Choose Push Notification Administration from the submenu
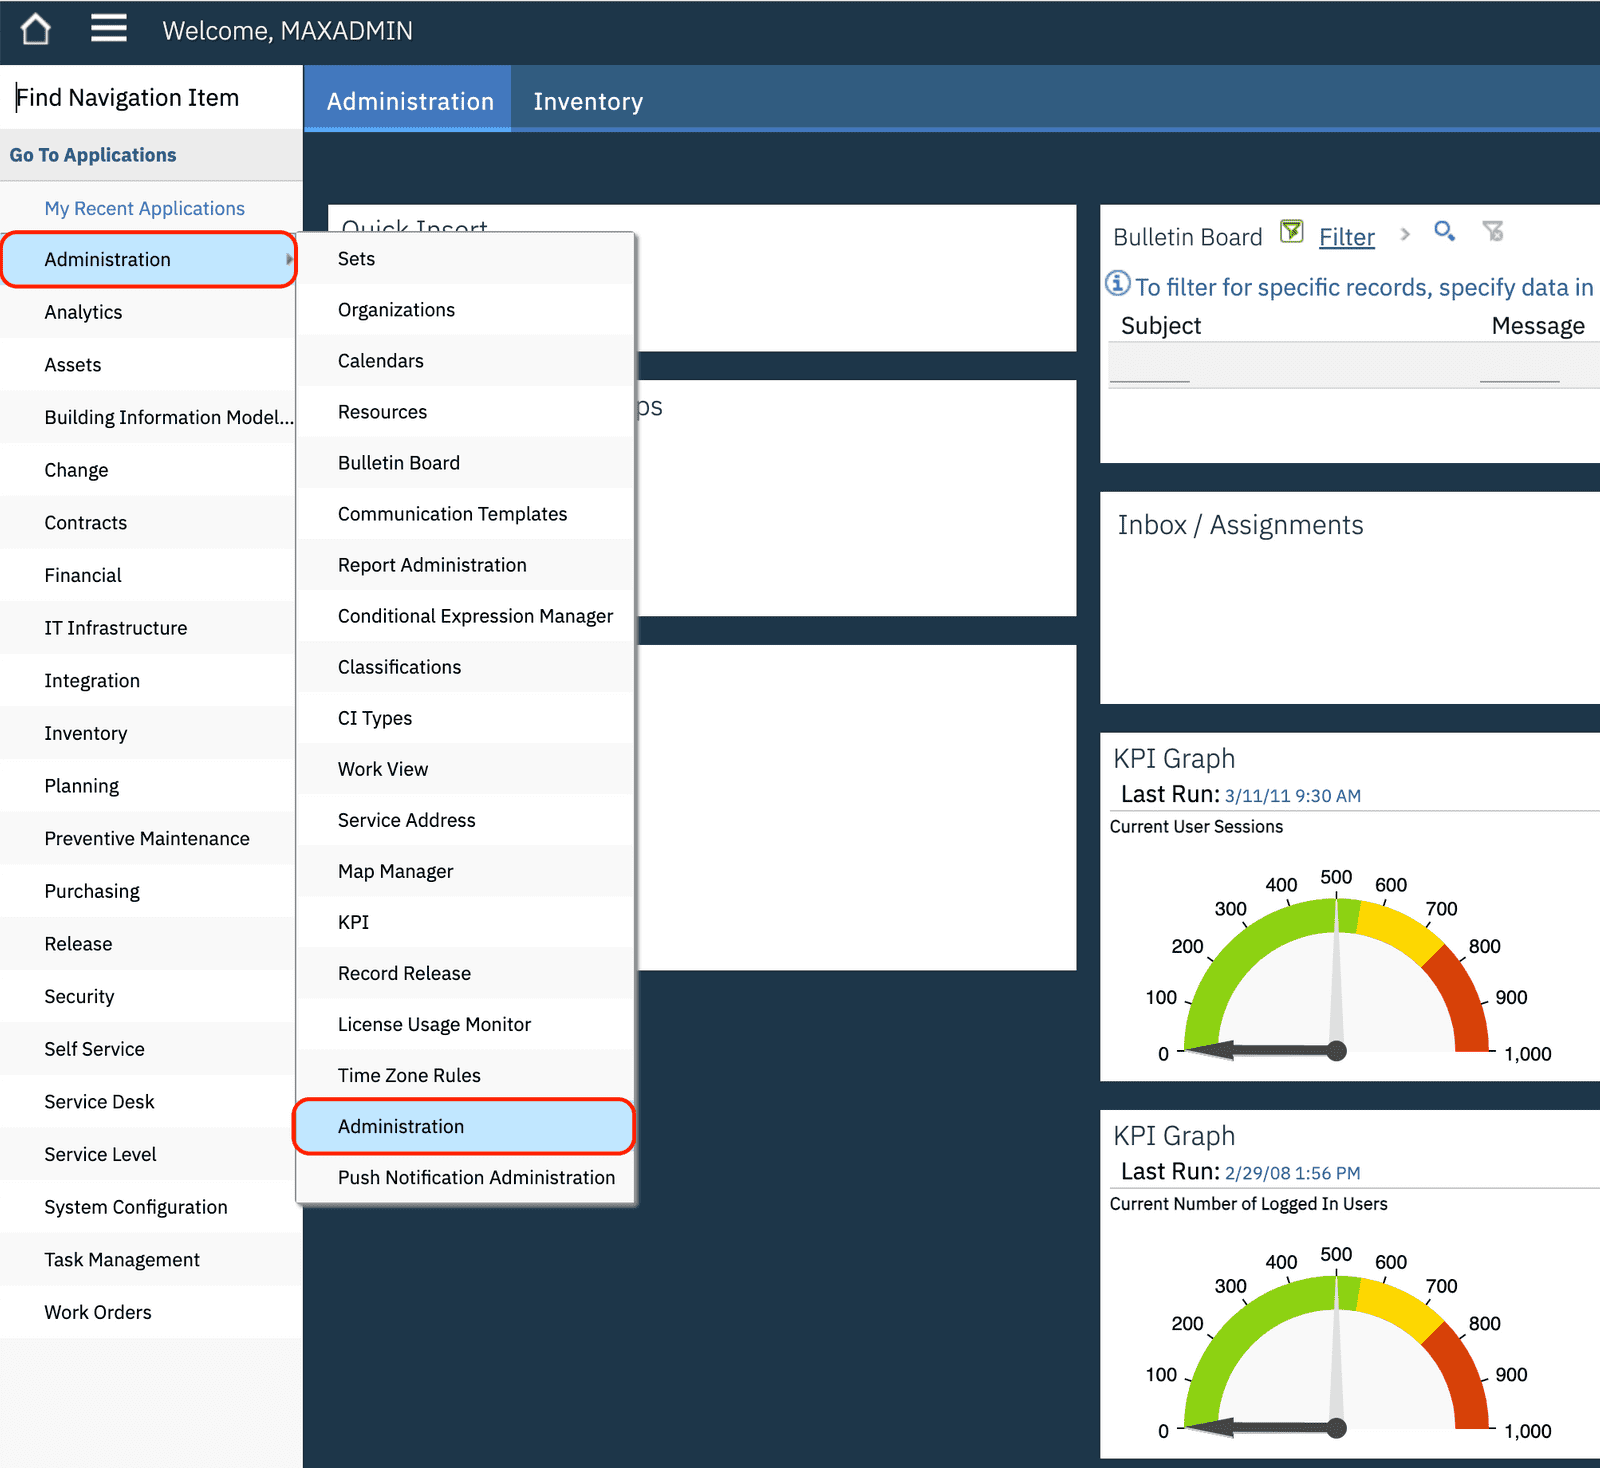The height and width of the screenshot is (1468, 1600). coord(476,1177)
